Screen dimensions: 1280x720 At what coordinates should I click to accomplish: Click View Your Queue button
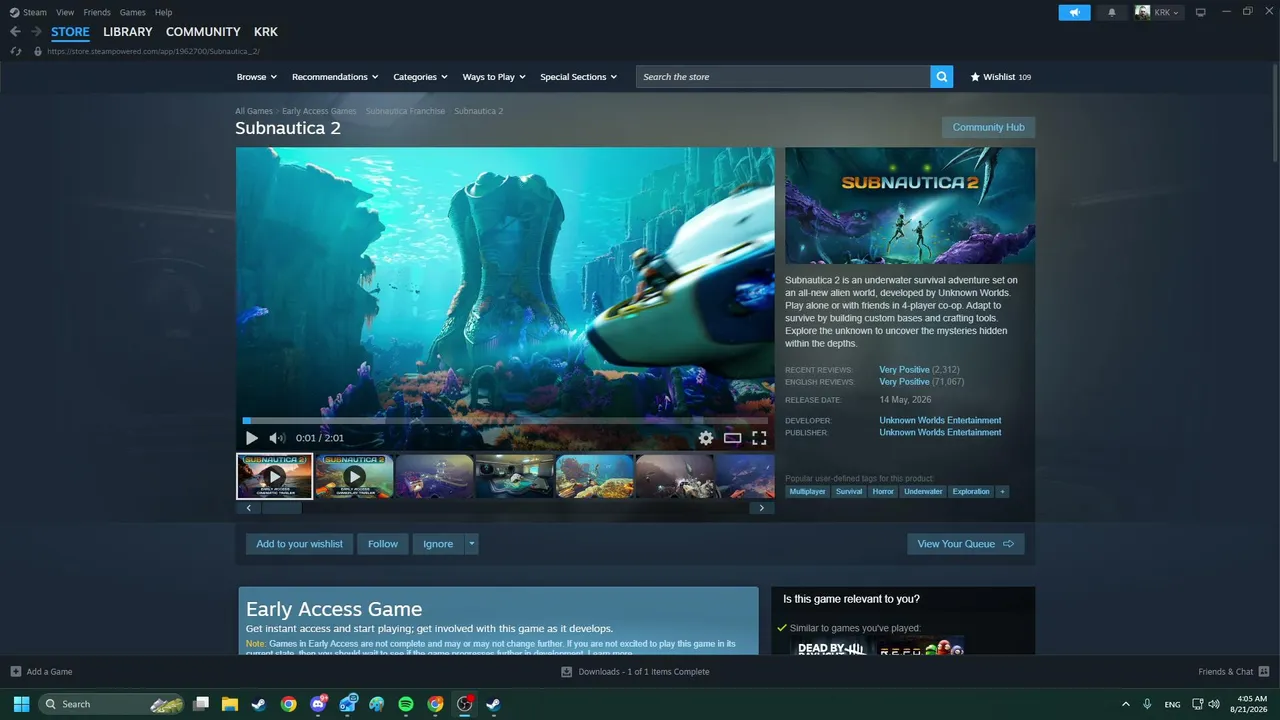[x=965, y=544]
